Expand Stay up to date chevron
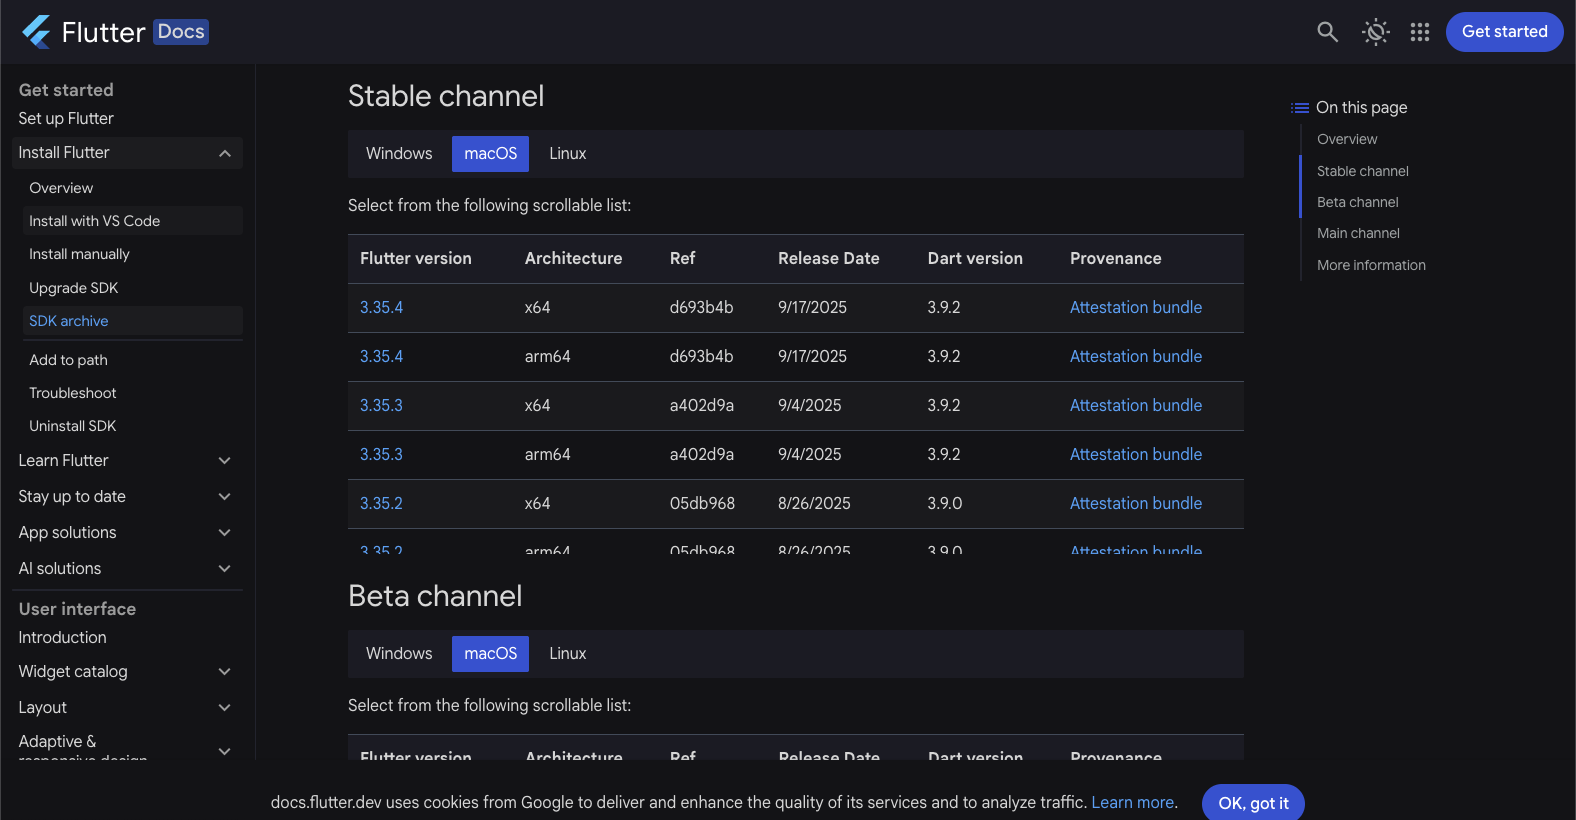Image resolution: width=1576 pixels, height=820 pixels. tap(225, 497)
